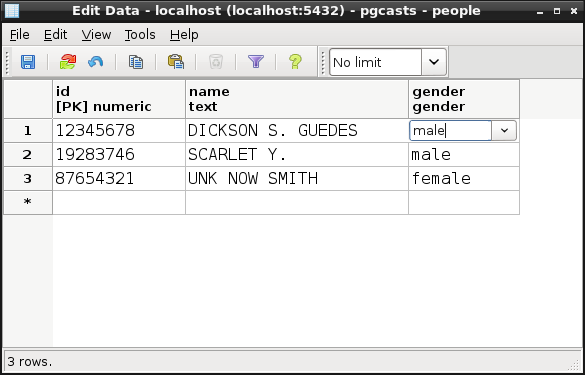Screen dimensions: 585x375
Task: Click the name column header
Action: click(297, 99)
